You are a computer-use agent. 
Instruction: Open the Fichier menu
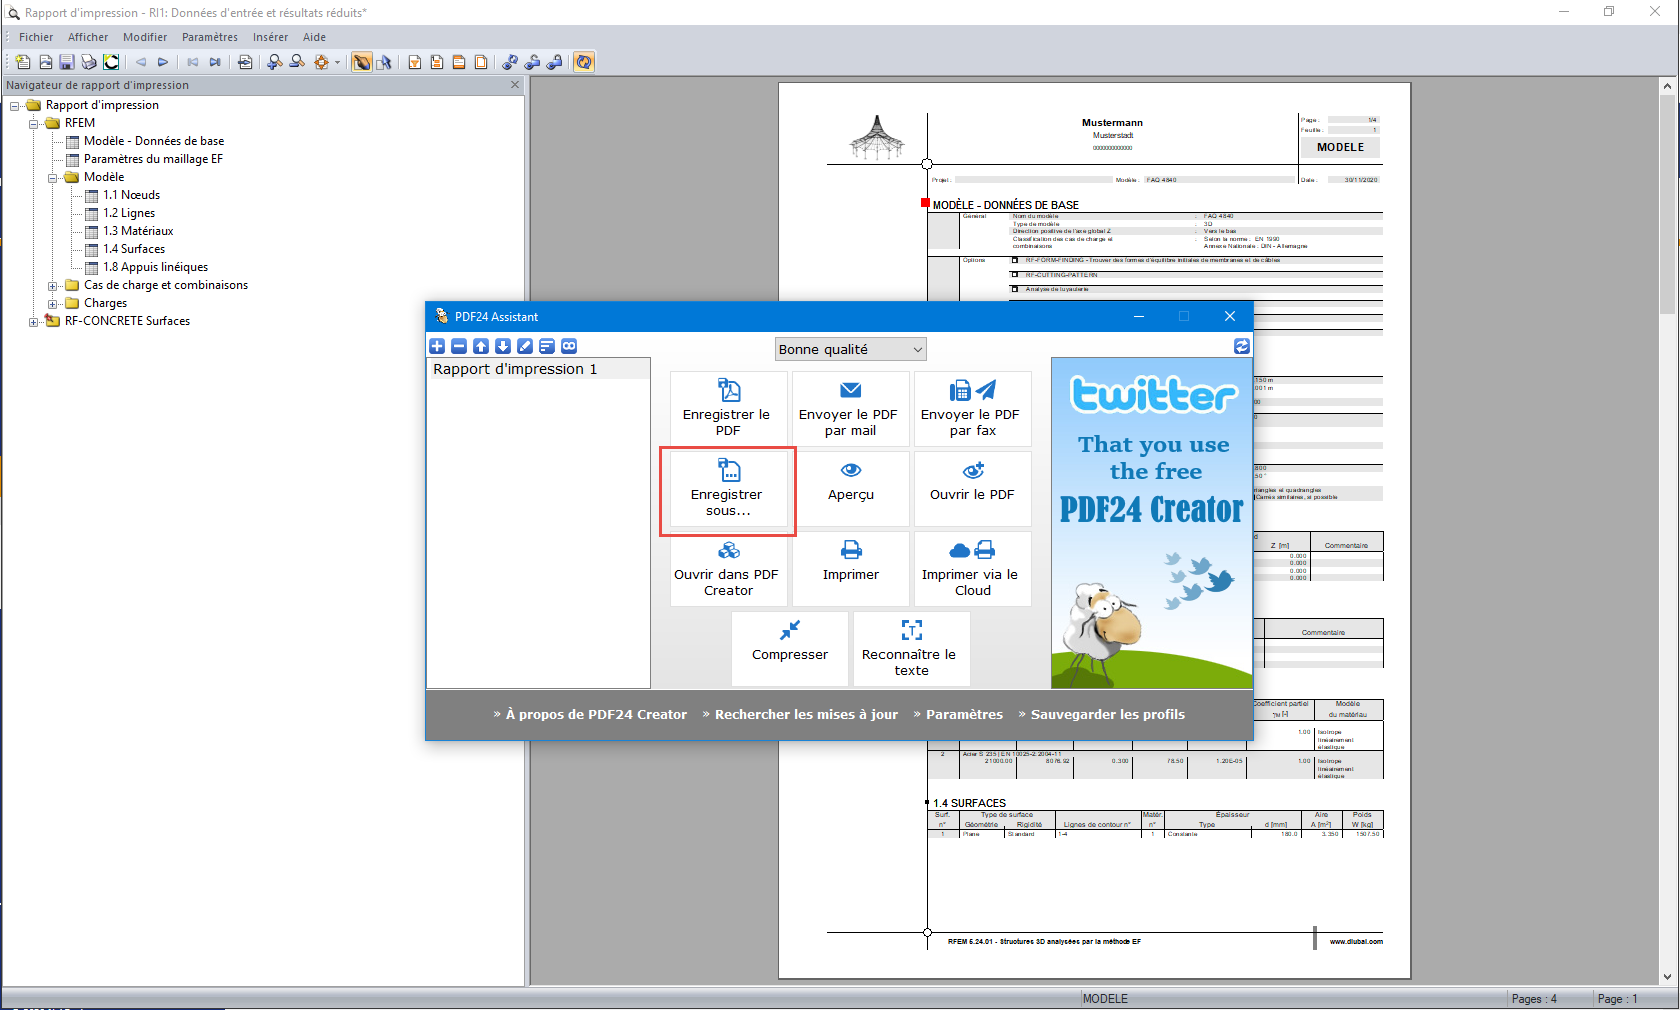click(36, 37)
